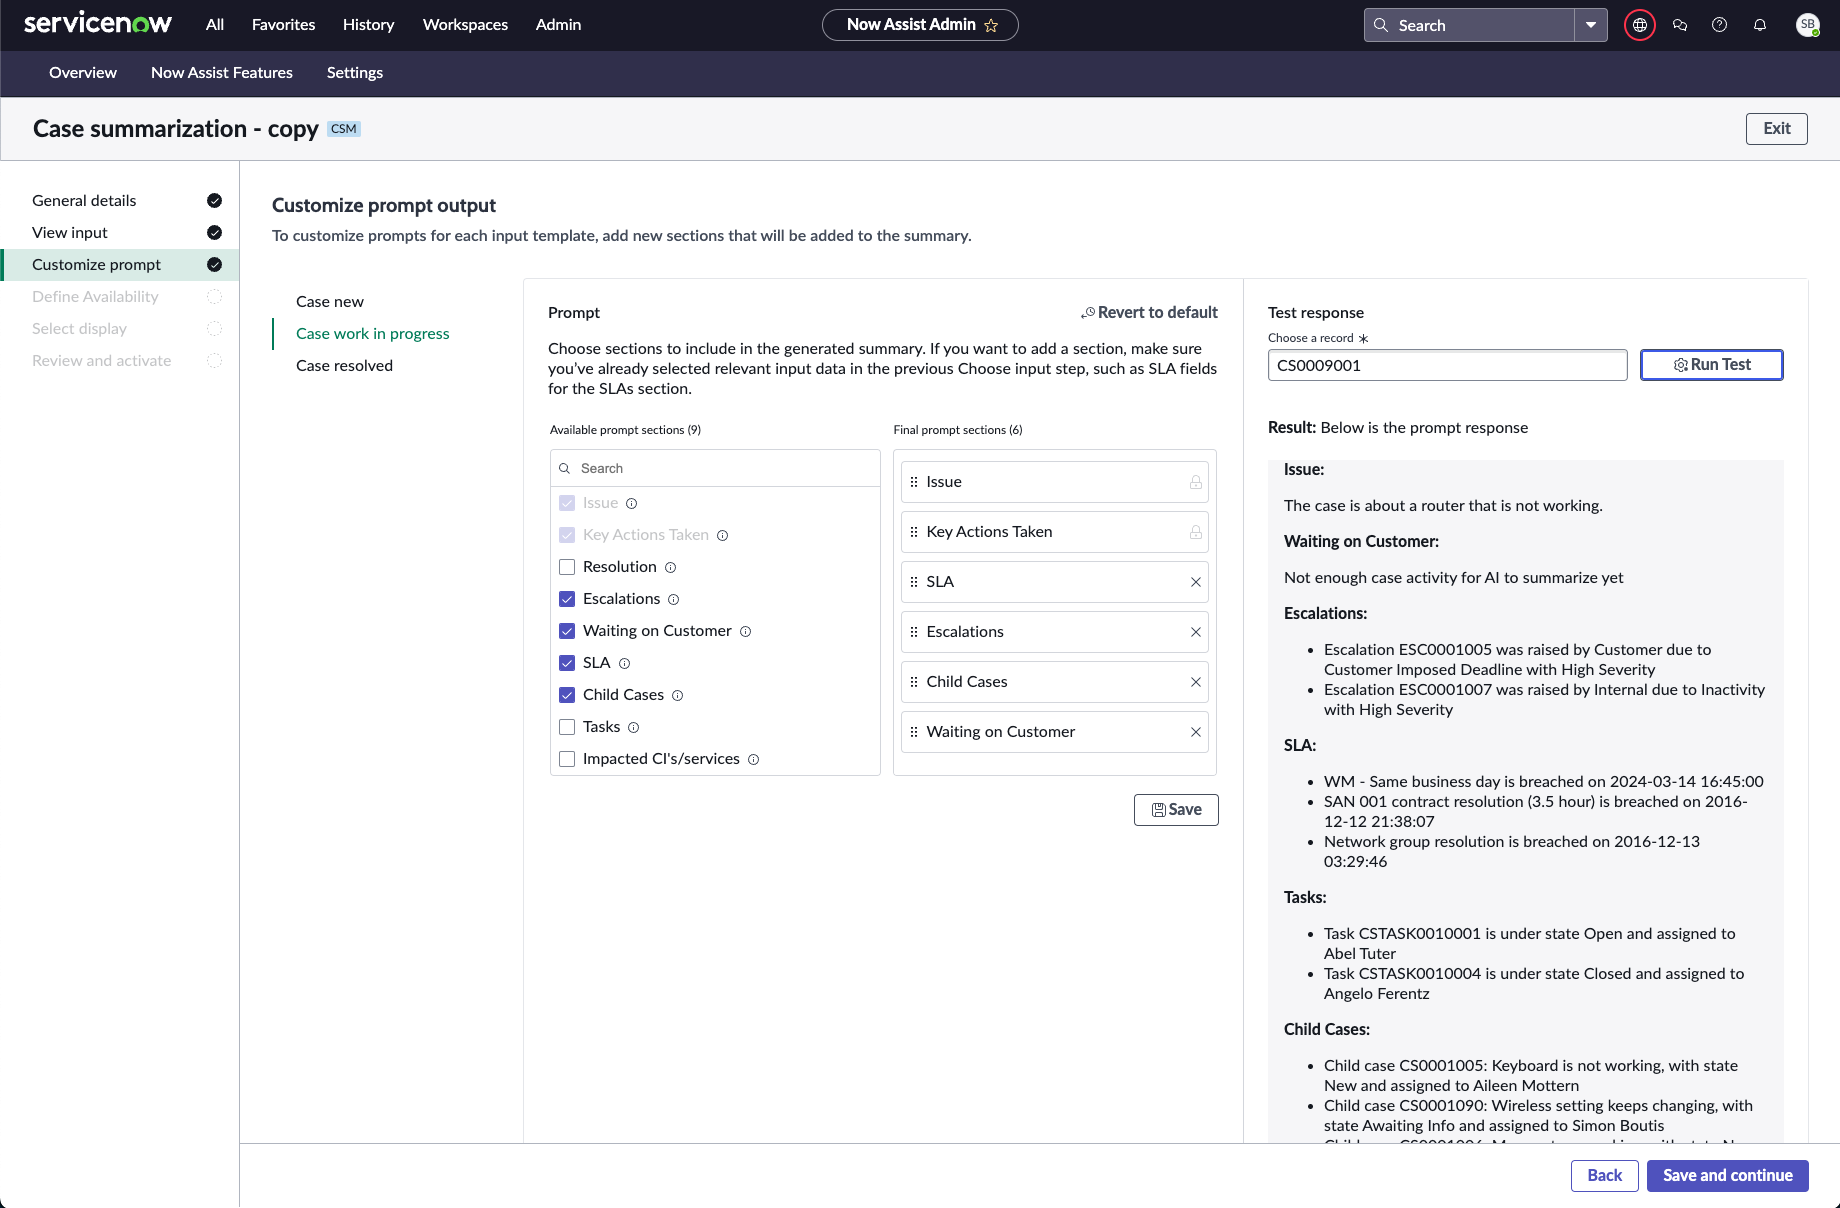Click the lock icon on Key Actions Taken

tap(1196, 532)
